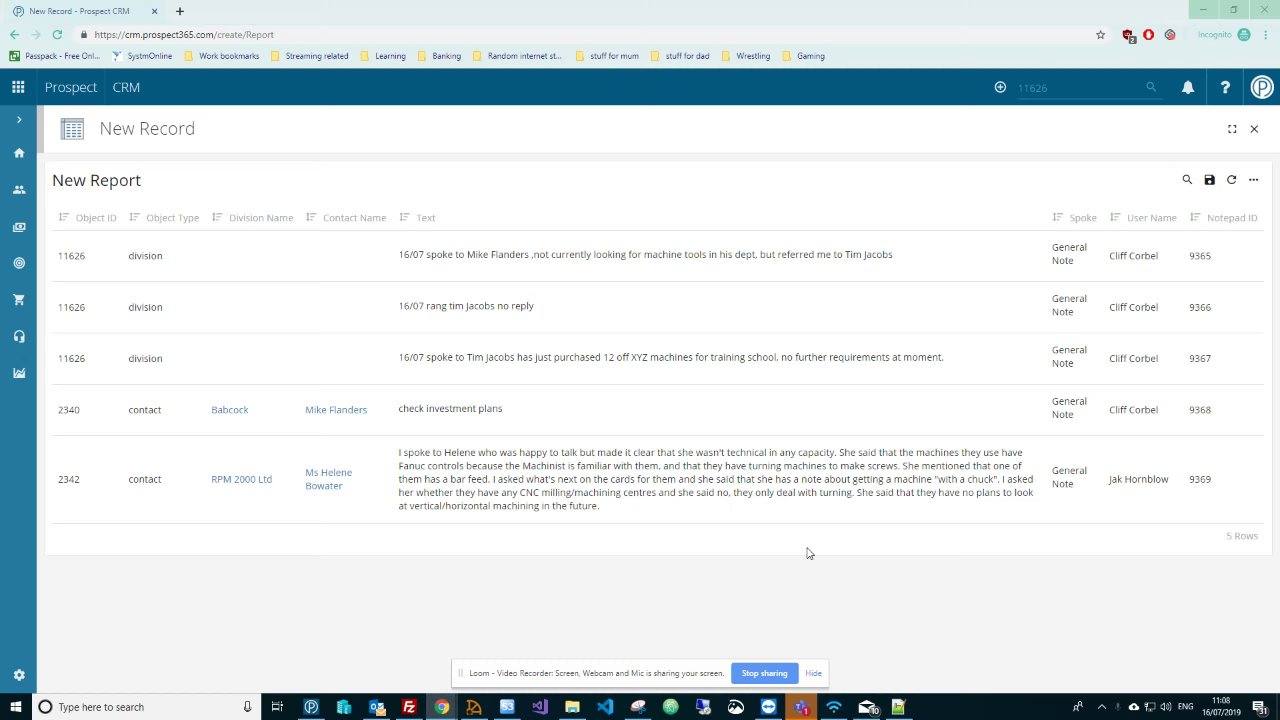Open the Learning bookmarks folder
This screenshot has height=720, width=1280.
point(383,56)
